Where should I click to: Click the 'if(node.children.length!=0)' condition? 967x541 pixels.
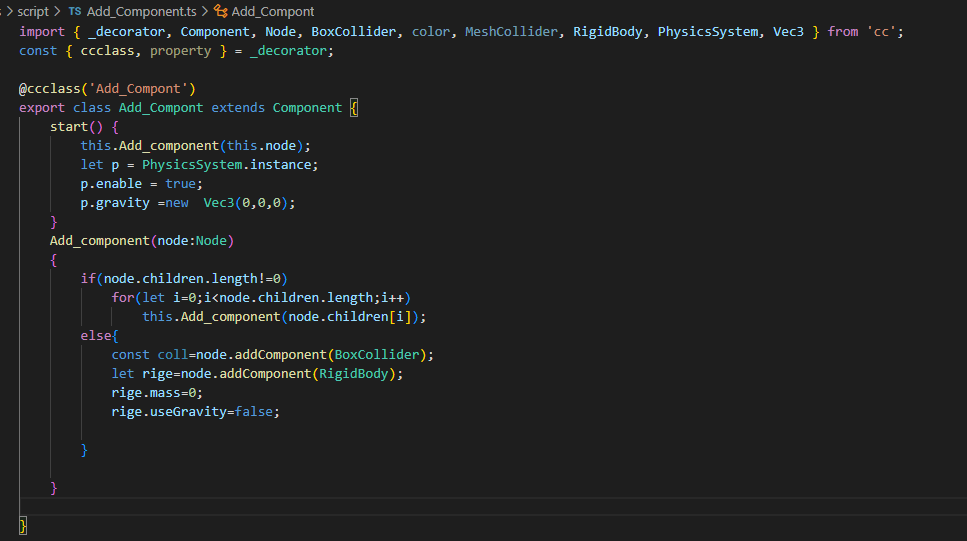[184, 279]
